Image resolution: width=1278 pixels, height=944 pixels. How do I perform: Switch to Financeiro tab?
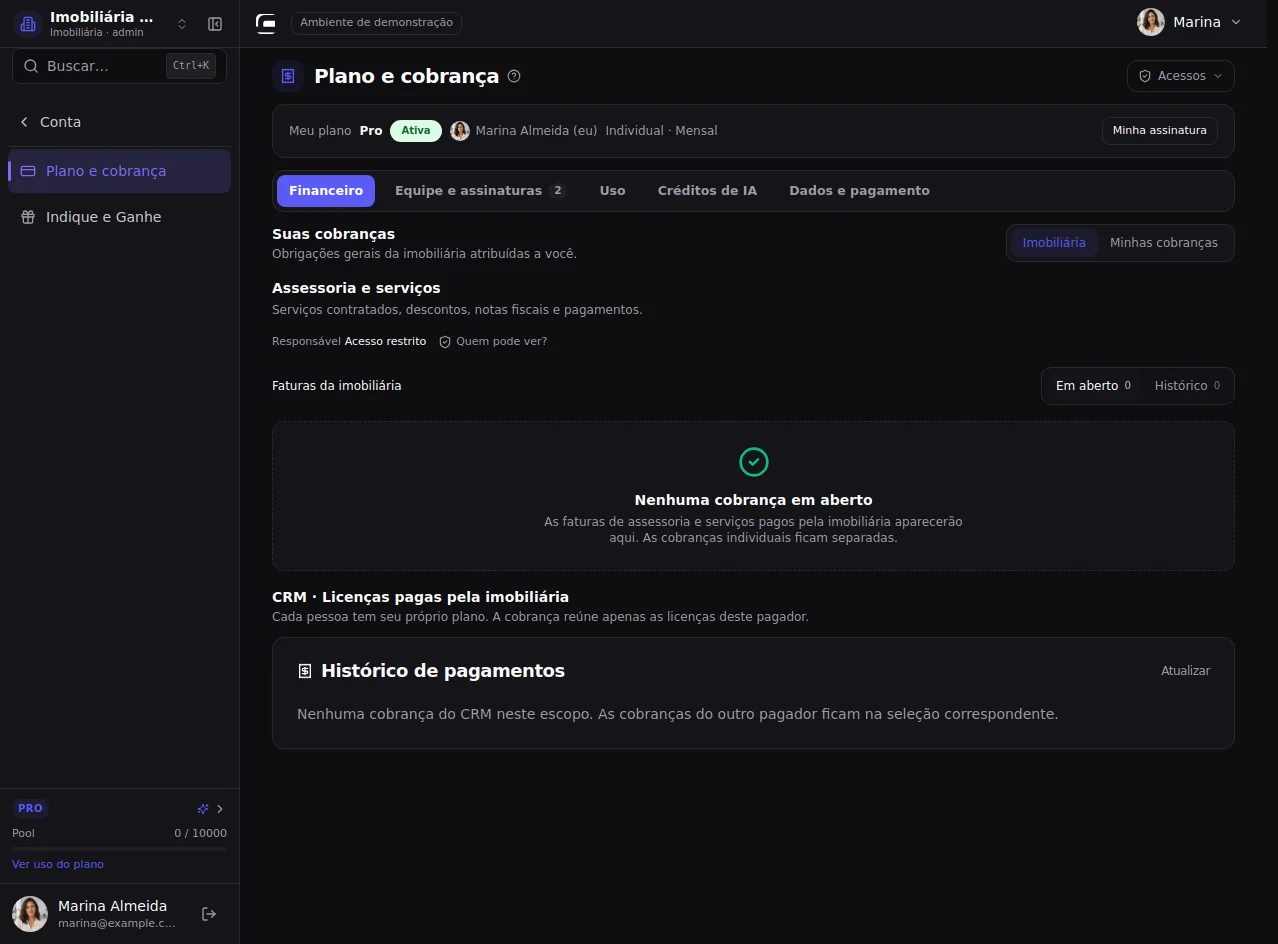326,191
